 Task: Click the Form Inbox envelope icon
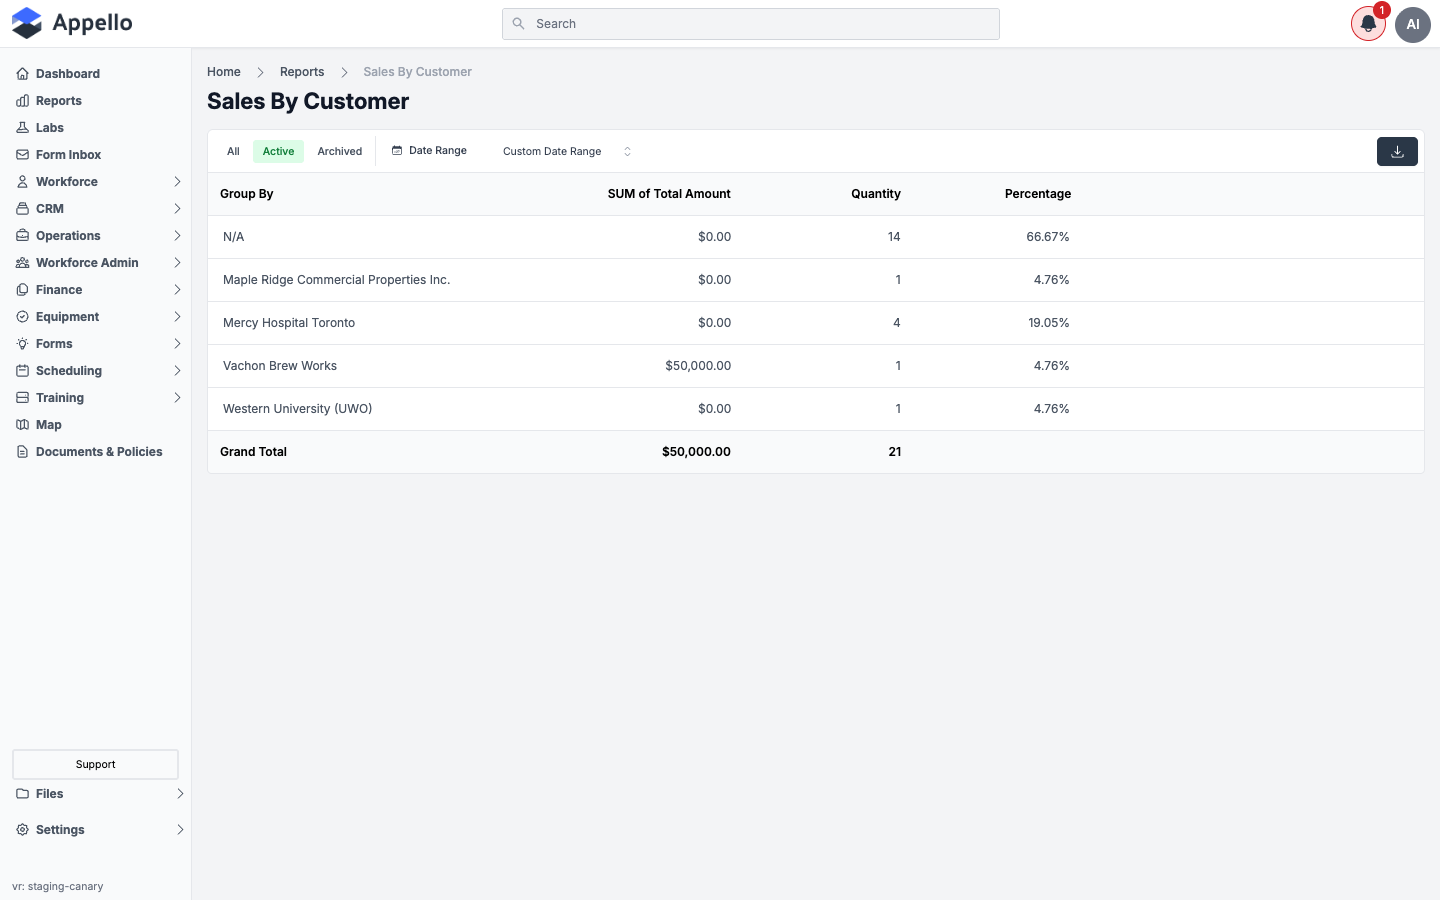point(22,155)
